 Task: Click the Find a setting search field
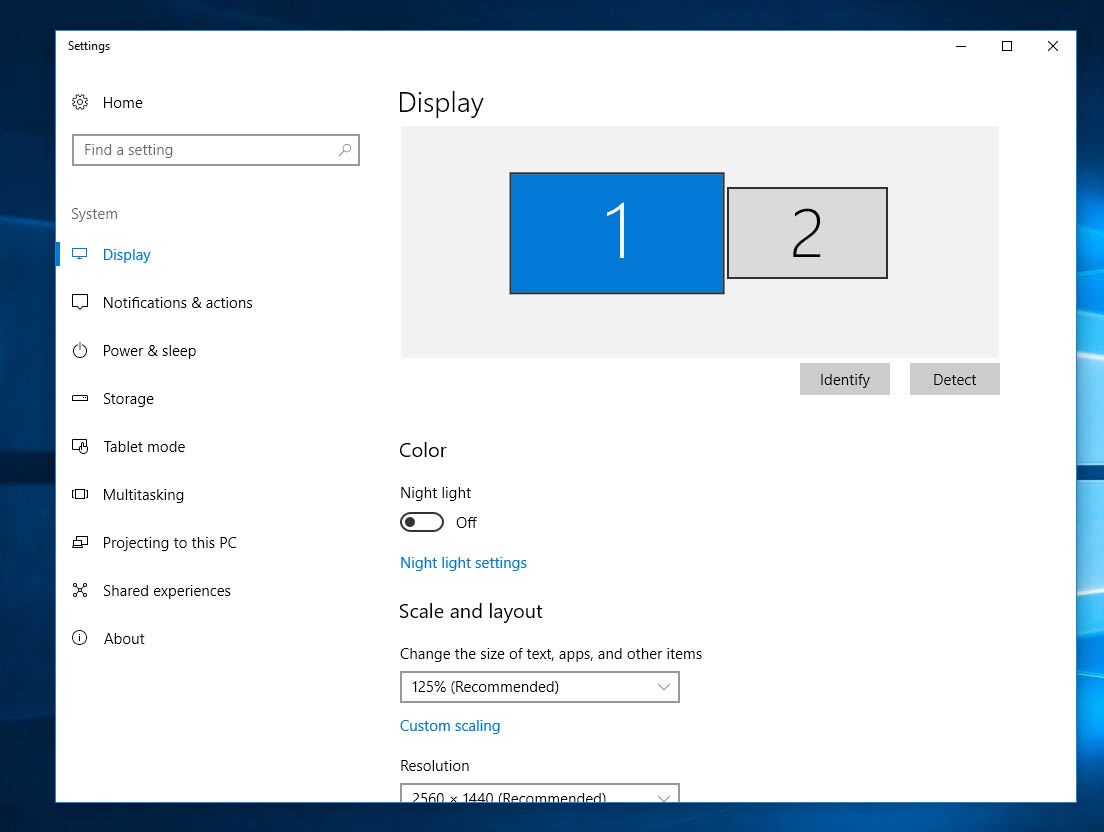click(216, 150)
